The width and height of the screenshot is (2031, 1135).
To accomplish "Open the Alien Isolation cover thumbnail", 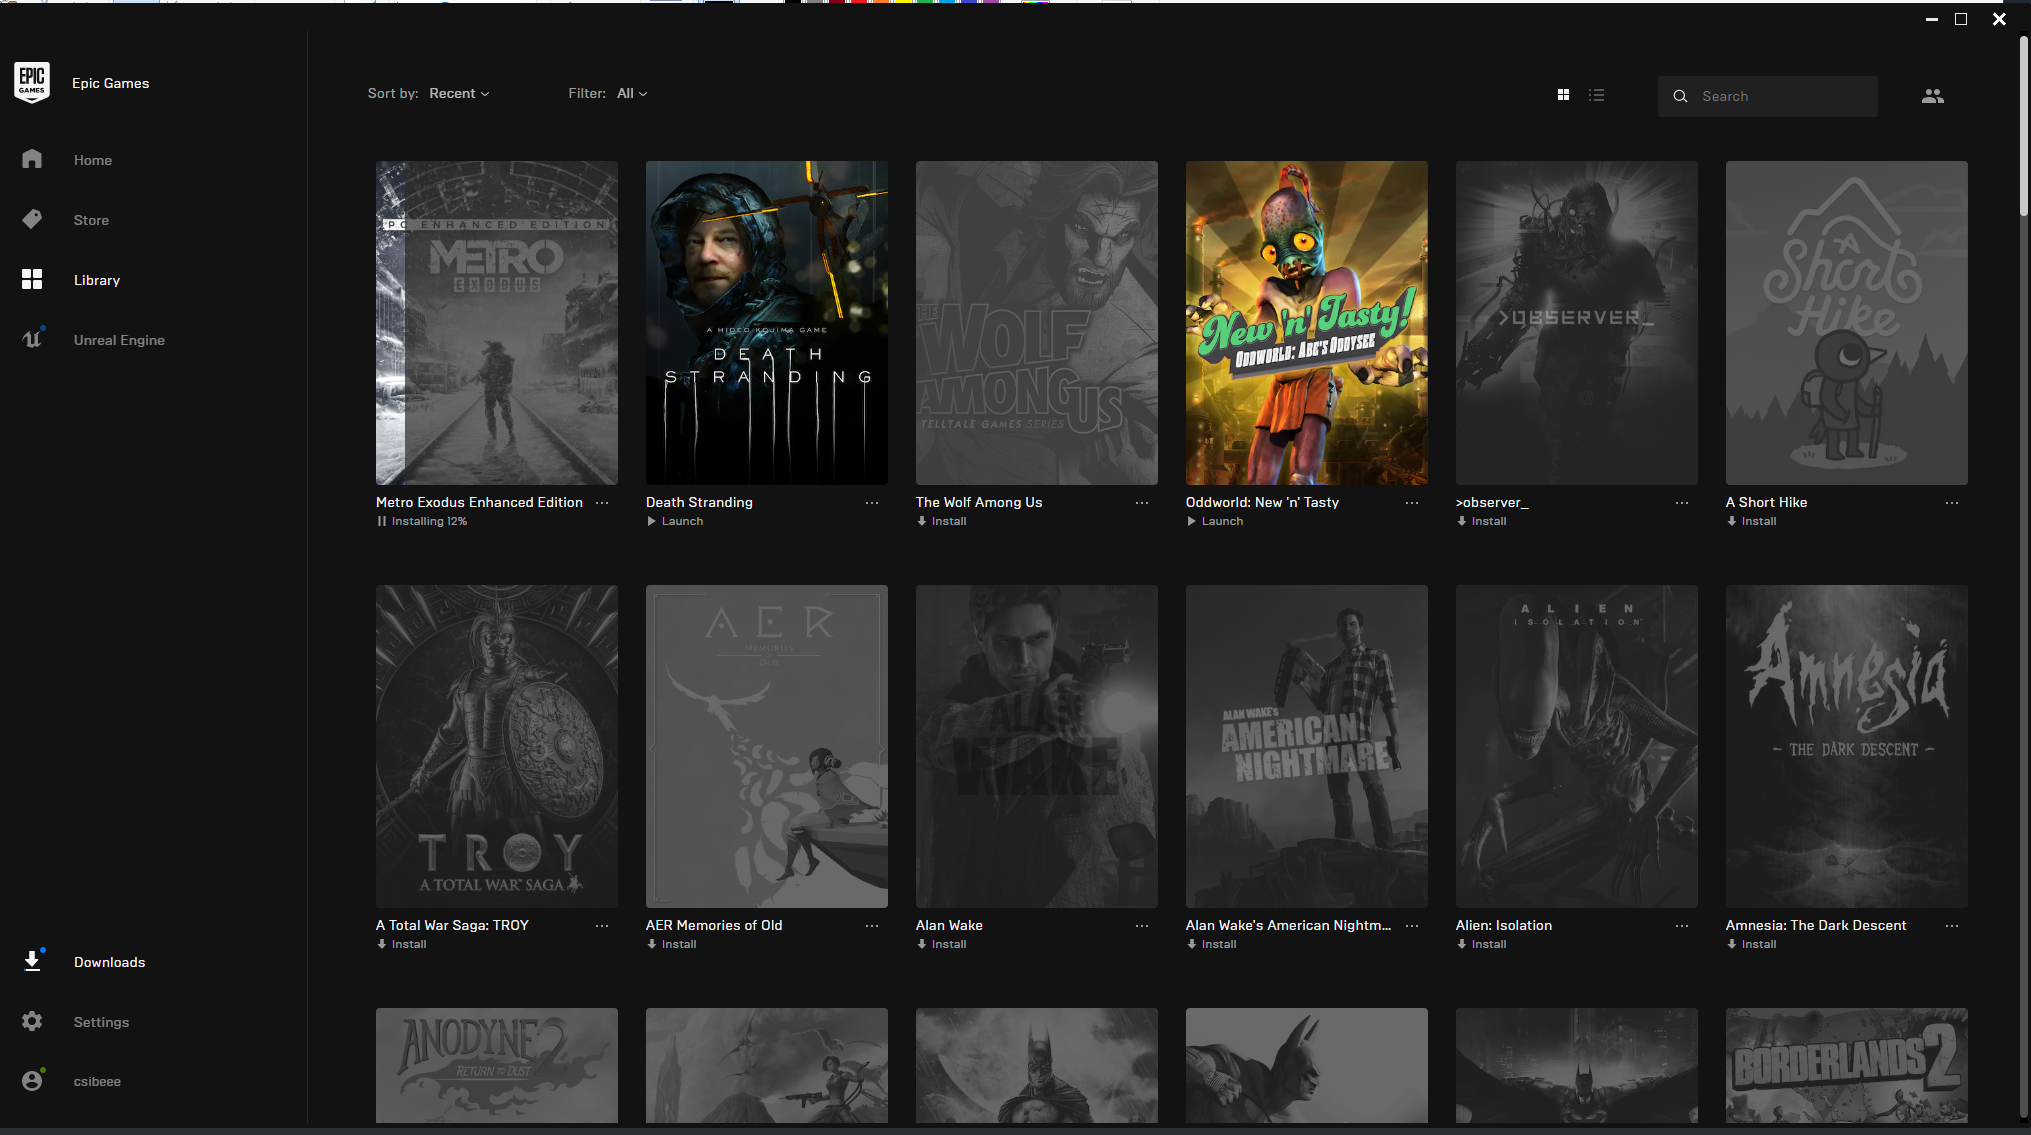I will pos(1577,746).
